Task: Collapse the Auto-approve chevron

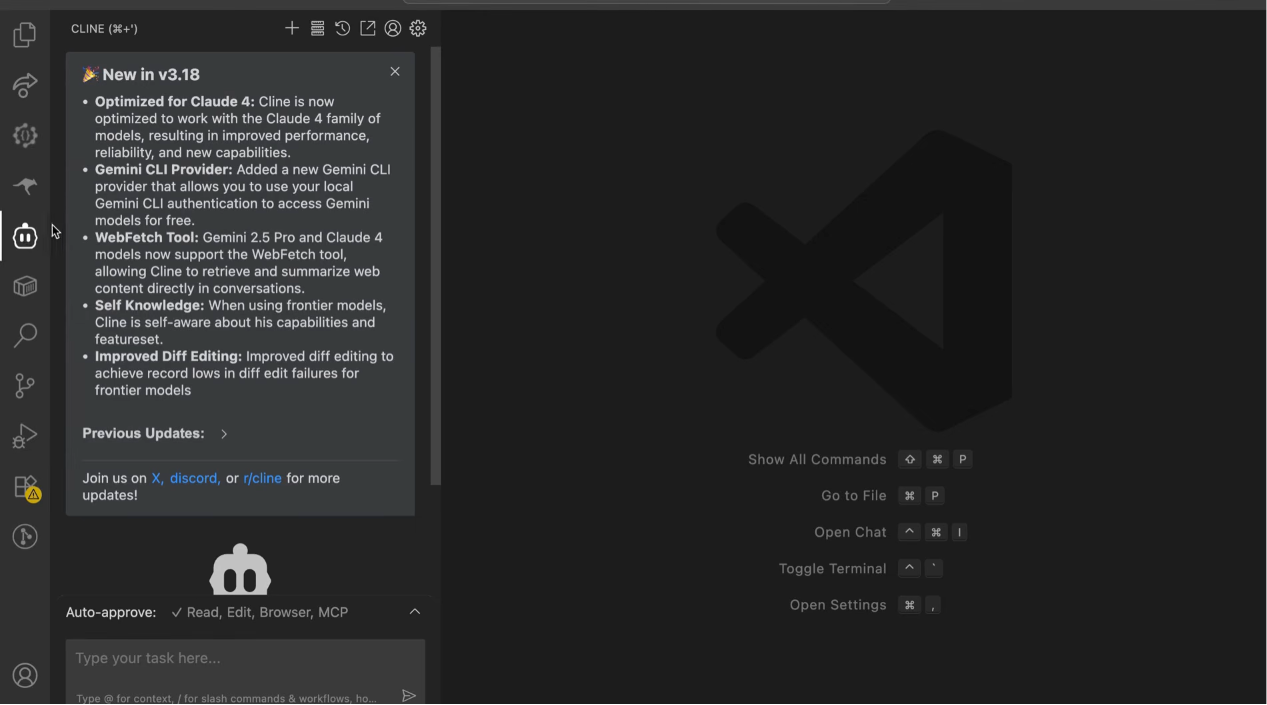Action: (415, 612)
